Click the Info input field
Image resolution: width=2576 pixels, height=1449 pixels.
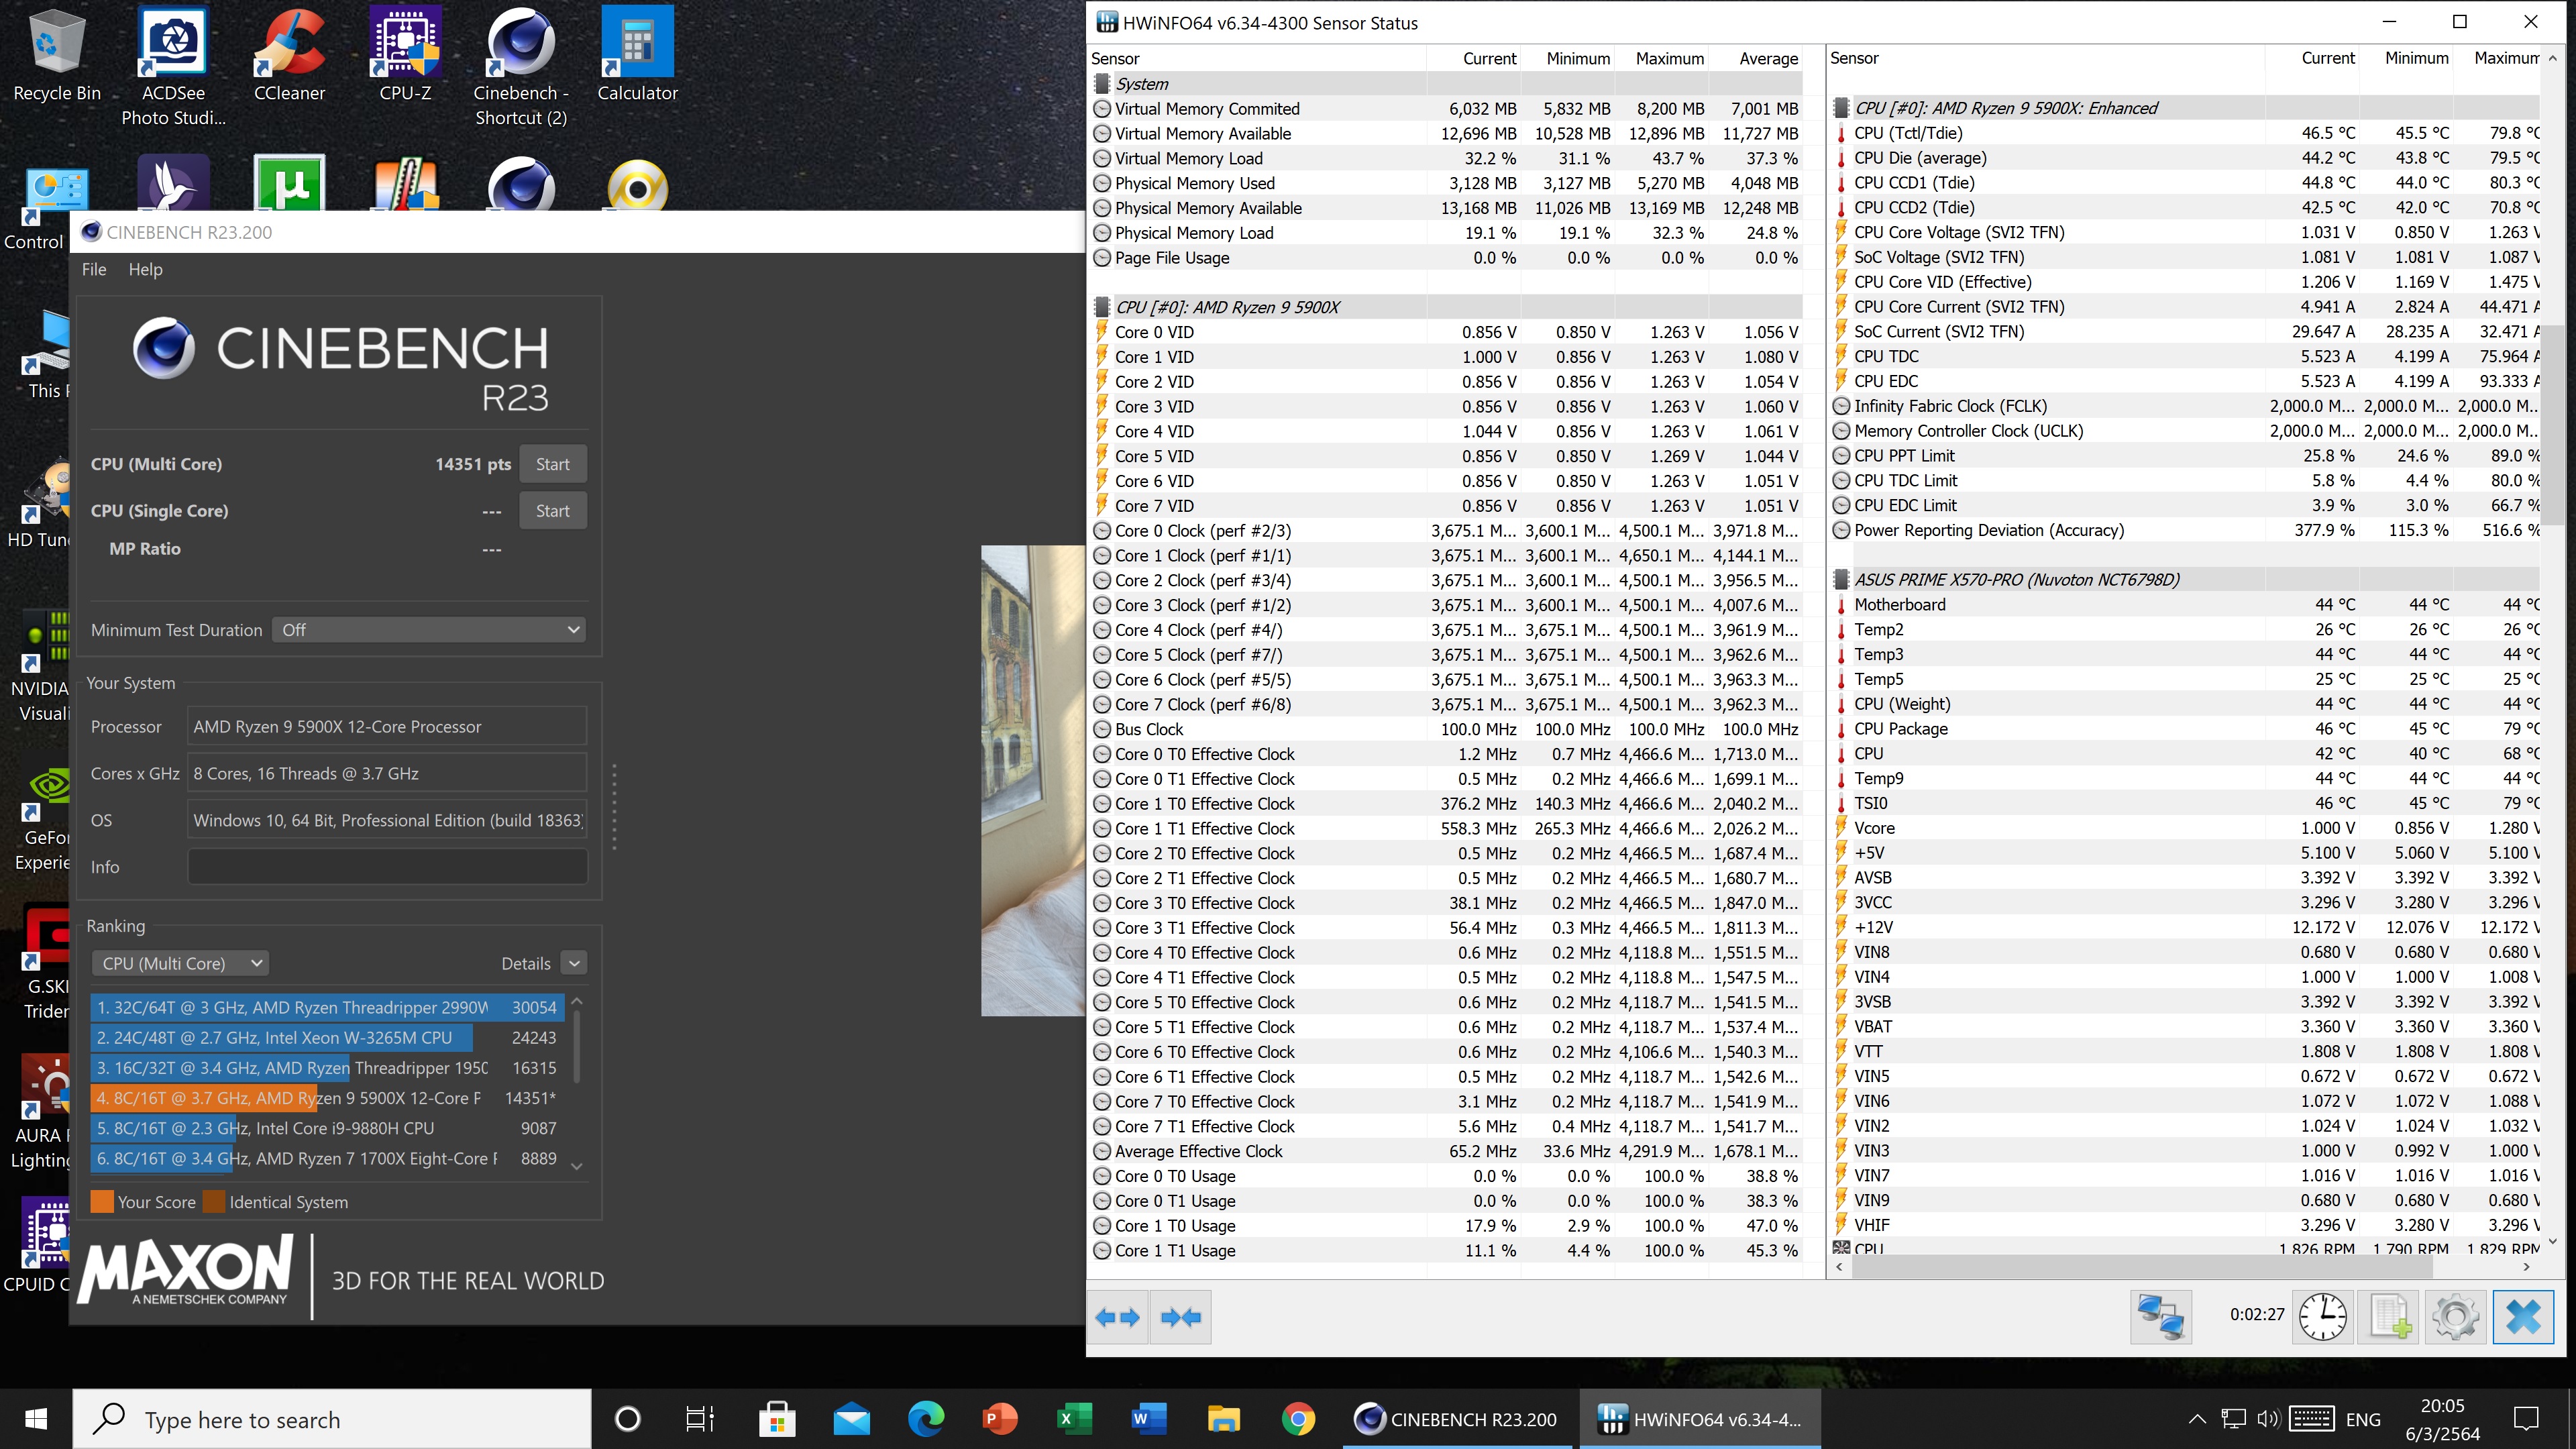[387, 867]
